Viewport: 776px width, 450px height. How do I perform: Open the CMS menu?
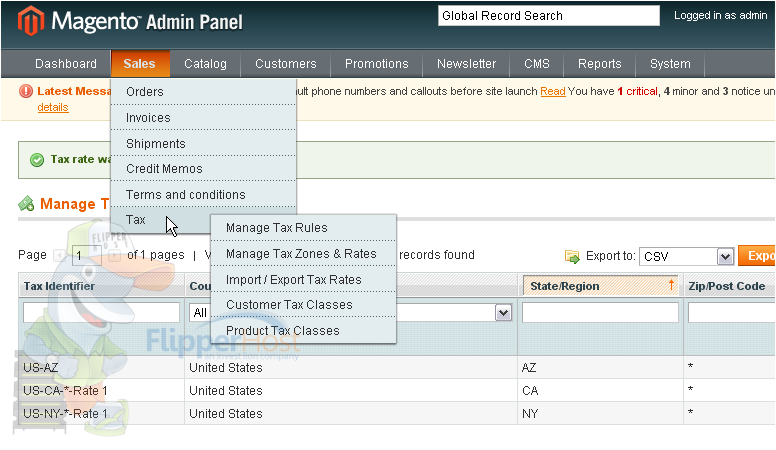[x=537, y=64]
